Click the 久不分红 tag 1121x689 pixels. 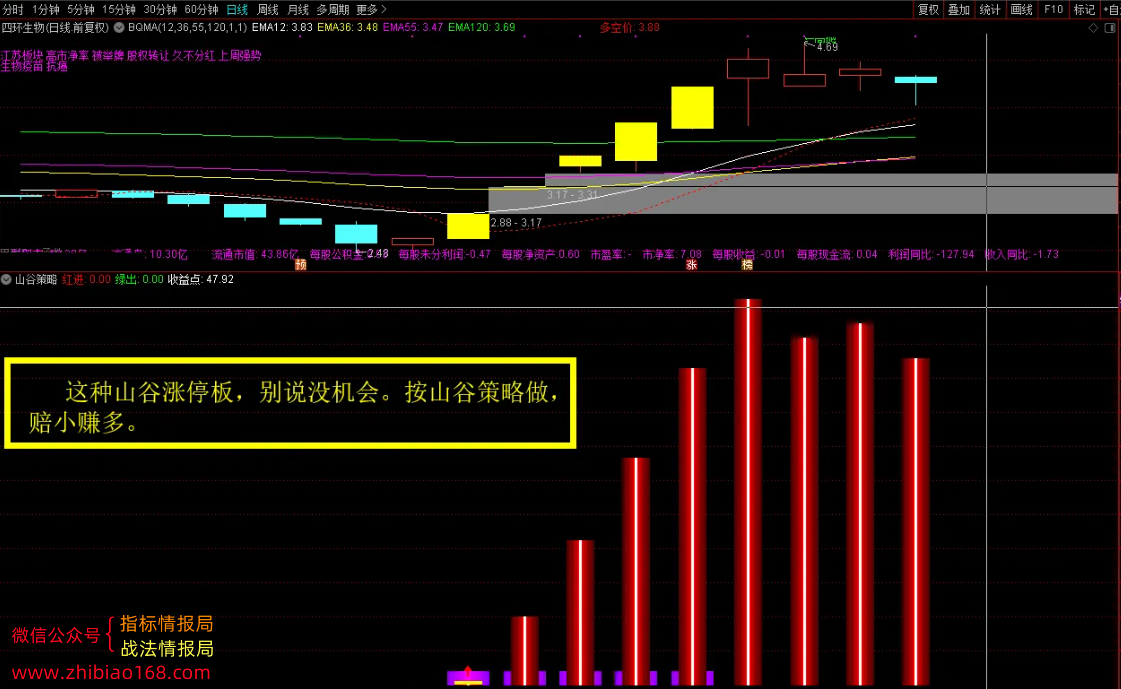click(193, 56)
